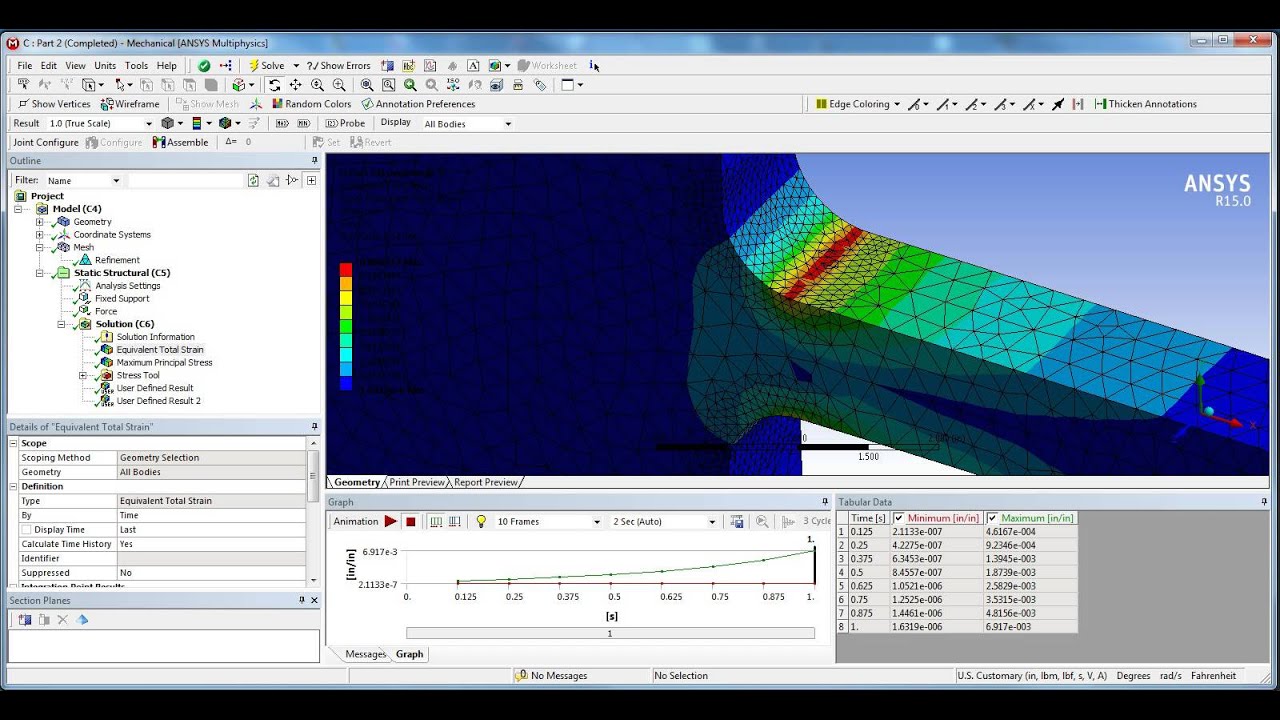This screenshot has height=720, width=1280.
Task: Pin the Outline panel
Action: (314, 161)
